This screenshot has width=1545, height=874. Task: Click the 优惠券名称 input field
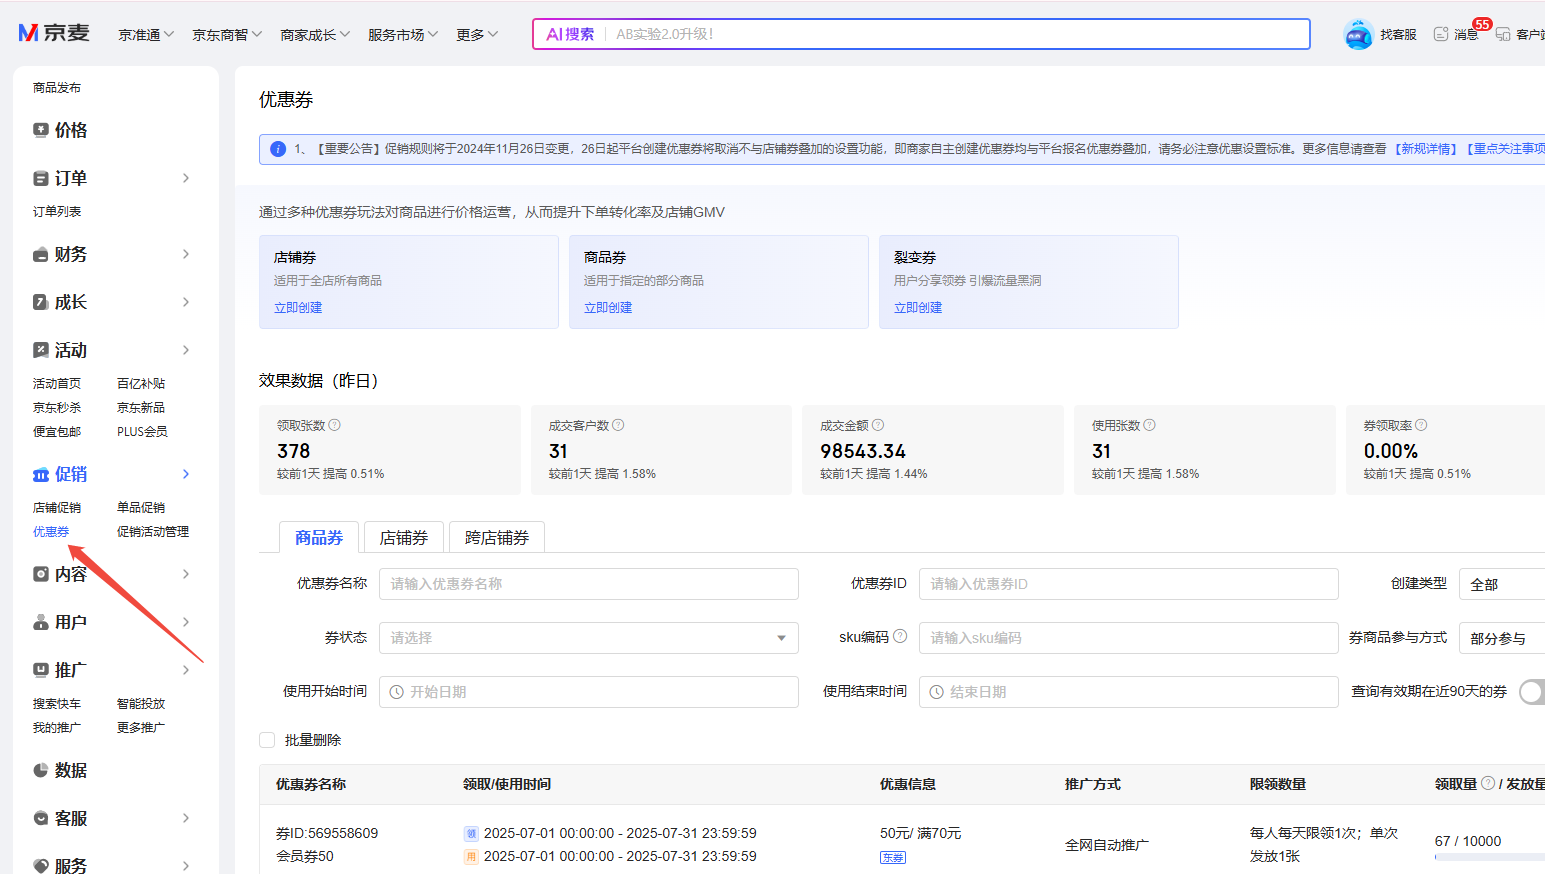pyautogui.click(x=588, y=584)
